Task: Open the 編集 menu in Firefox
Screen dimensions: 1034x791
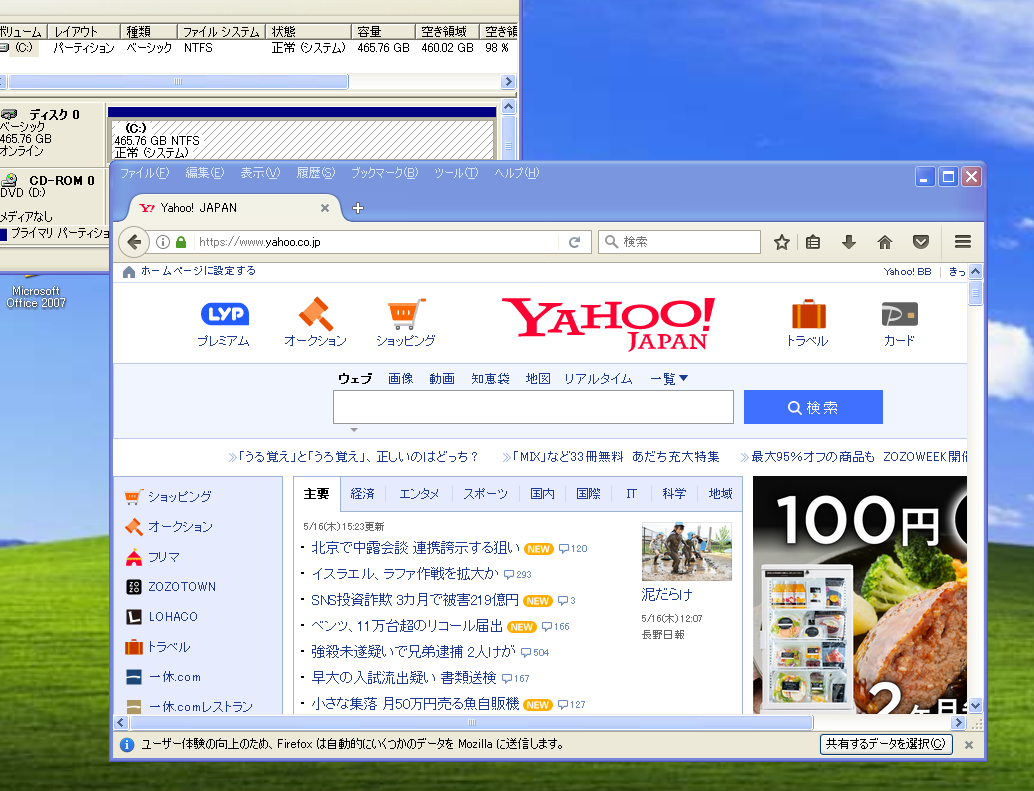Action: (204, 173)
